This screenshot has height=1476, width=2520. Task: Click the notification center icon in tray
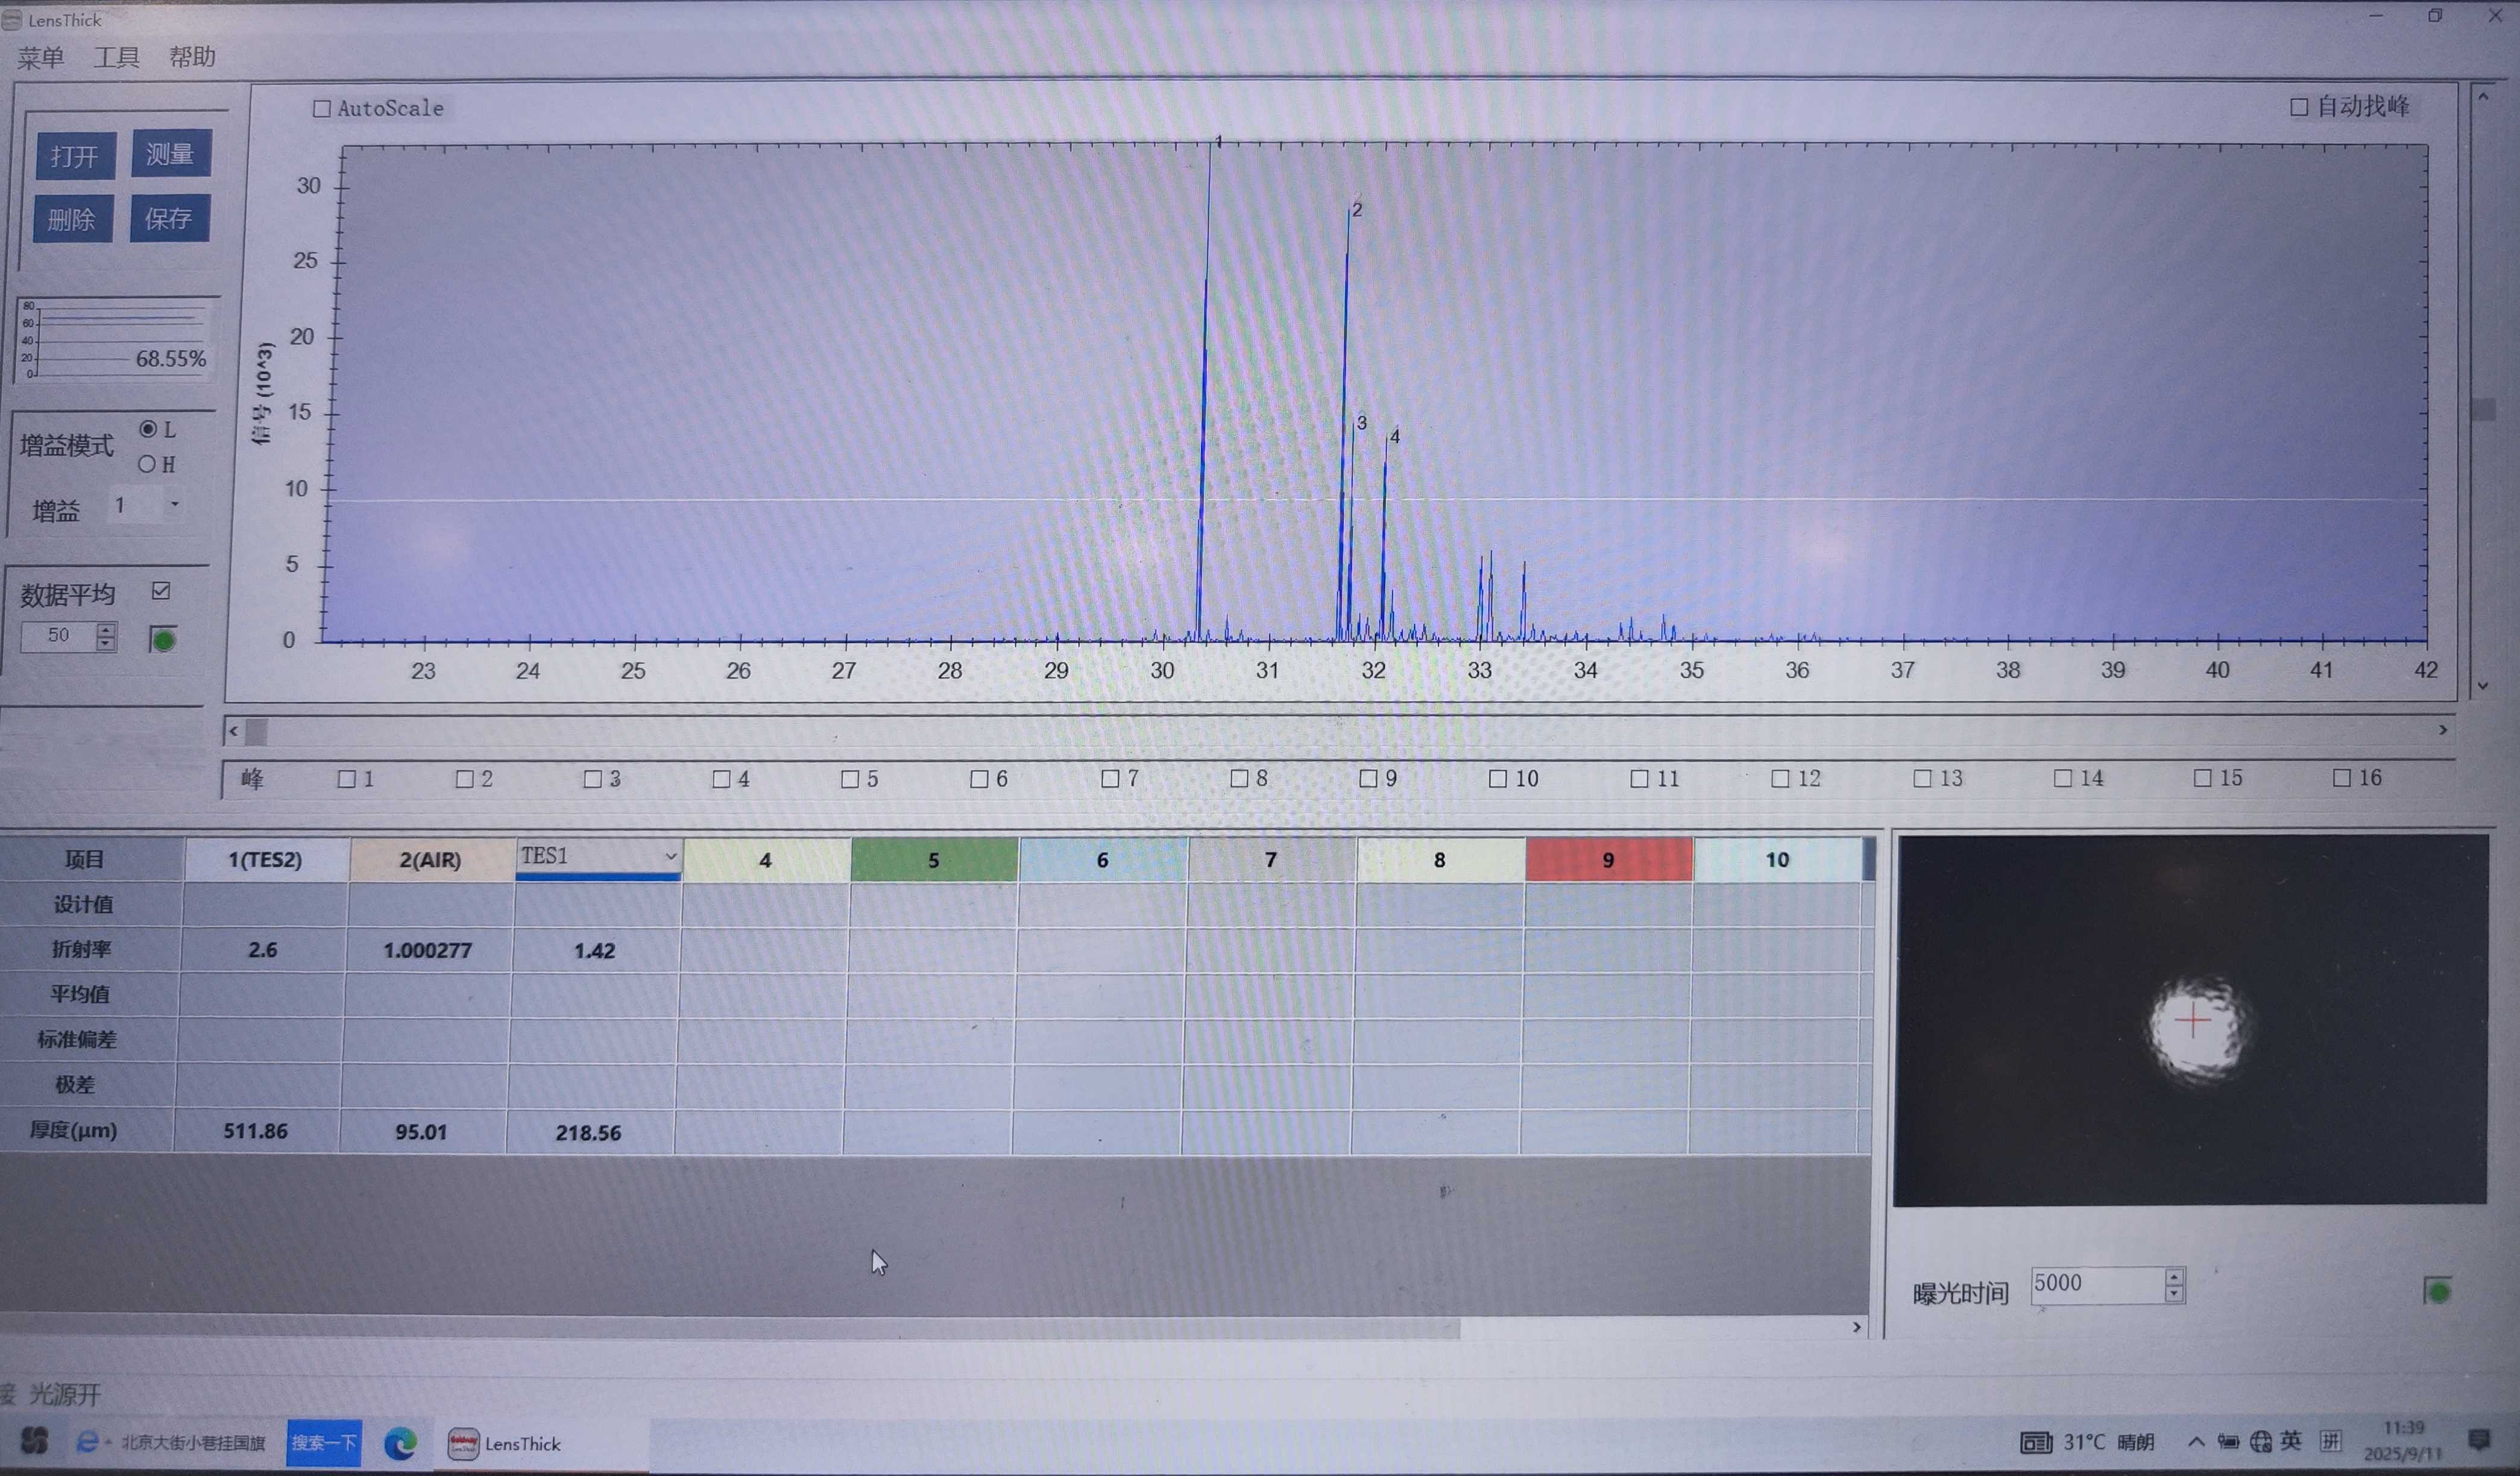pos(2478,1439)
